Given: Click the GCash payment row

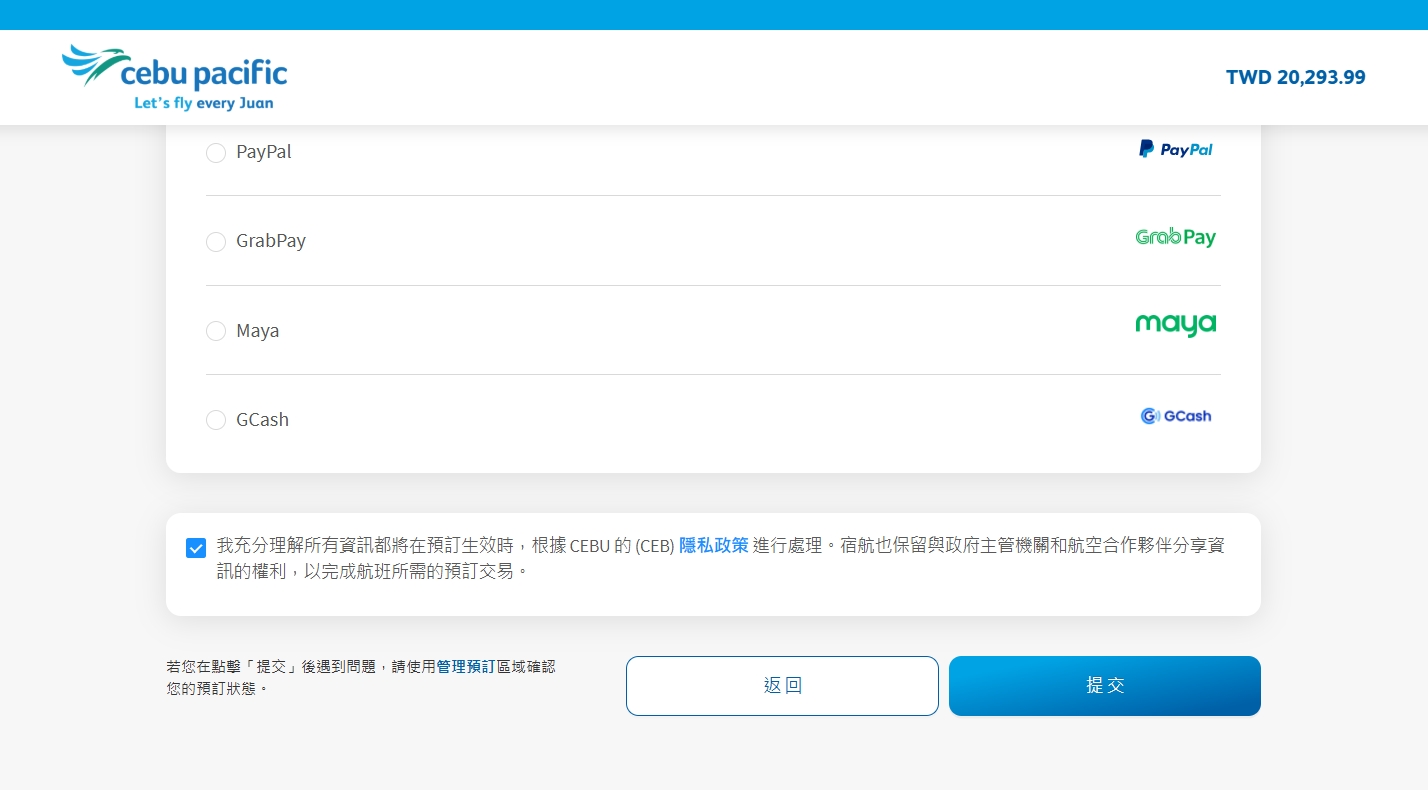Looking at the screenshot, I should pyautogui.click(x=713, y=419).
